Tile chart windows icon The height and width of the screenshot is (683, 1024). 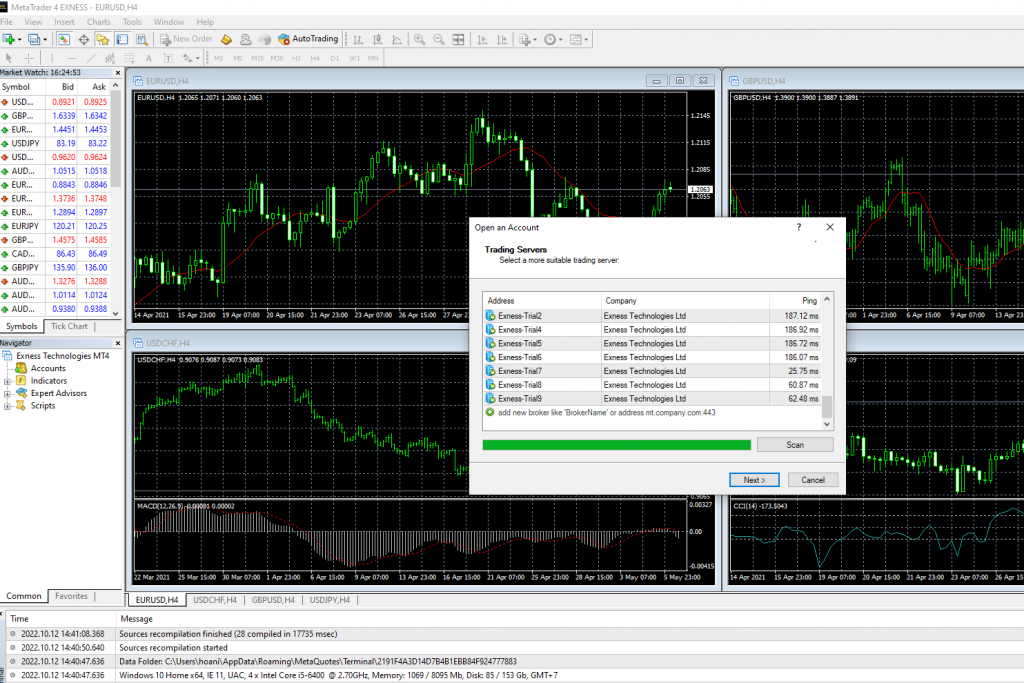458,39
